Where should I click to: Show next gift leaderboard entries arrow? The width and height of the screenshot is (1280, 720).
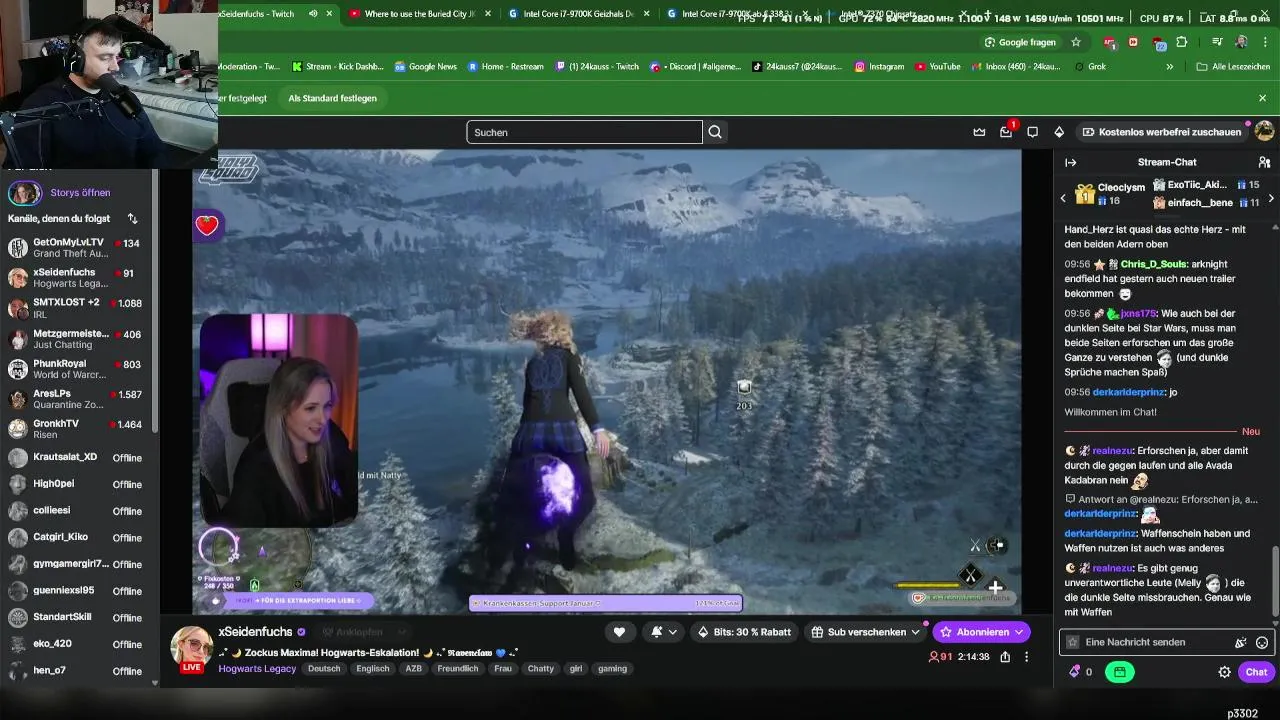pos(1271,198)
